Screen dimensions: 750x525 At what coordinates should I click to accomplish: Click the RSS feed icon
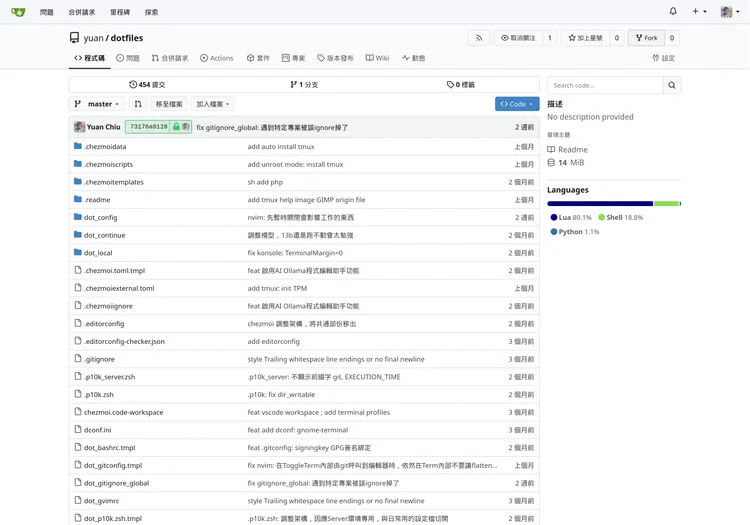479,38
